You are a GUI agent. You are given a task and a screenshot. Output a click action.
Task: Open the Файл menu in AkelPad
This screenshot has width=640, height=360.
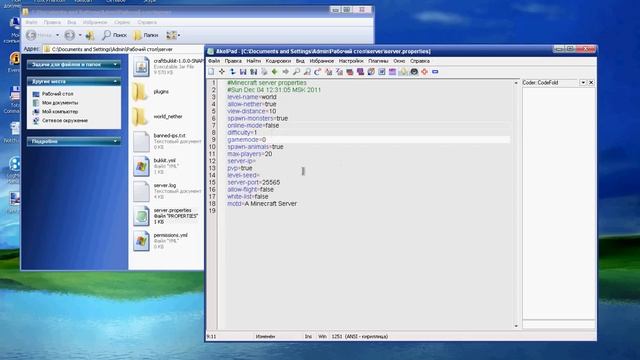214,61
